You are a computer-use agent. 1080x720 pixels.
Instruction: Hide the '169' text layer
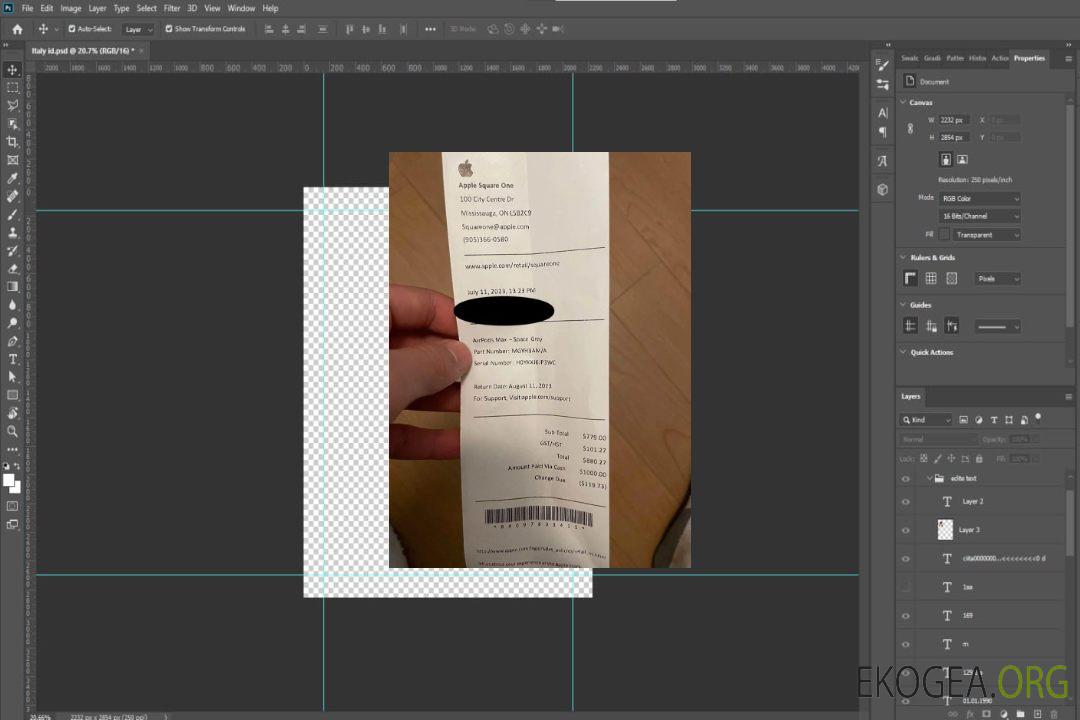(906, 616)
